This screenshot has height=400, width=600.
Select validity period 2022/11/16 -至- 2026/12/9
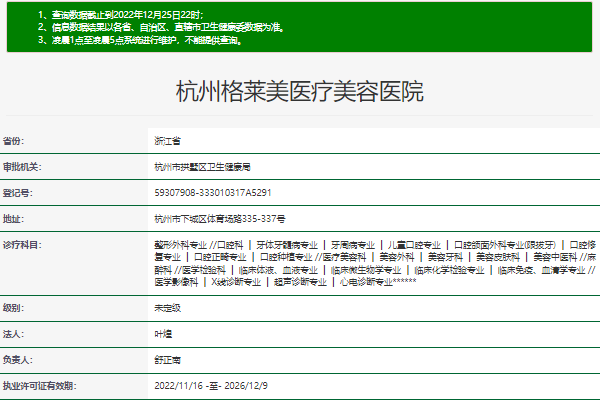pos(211,385)
